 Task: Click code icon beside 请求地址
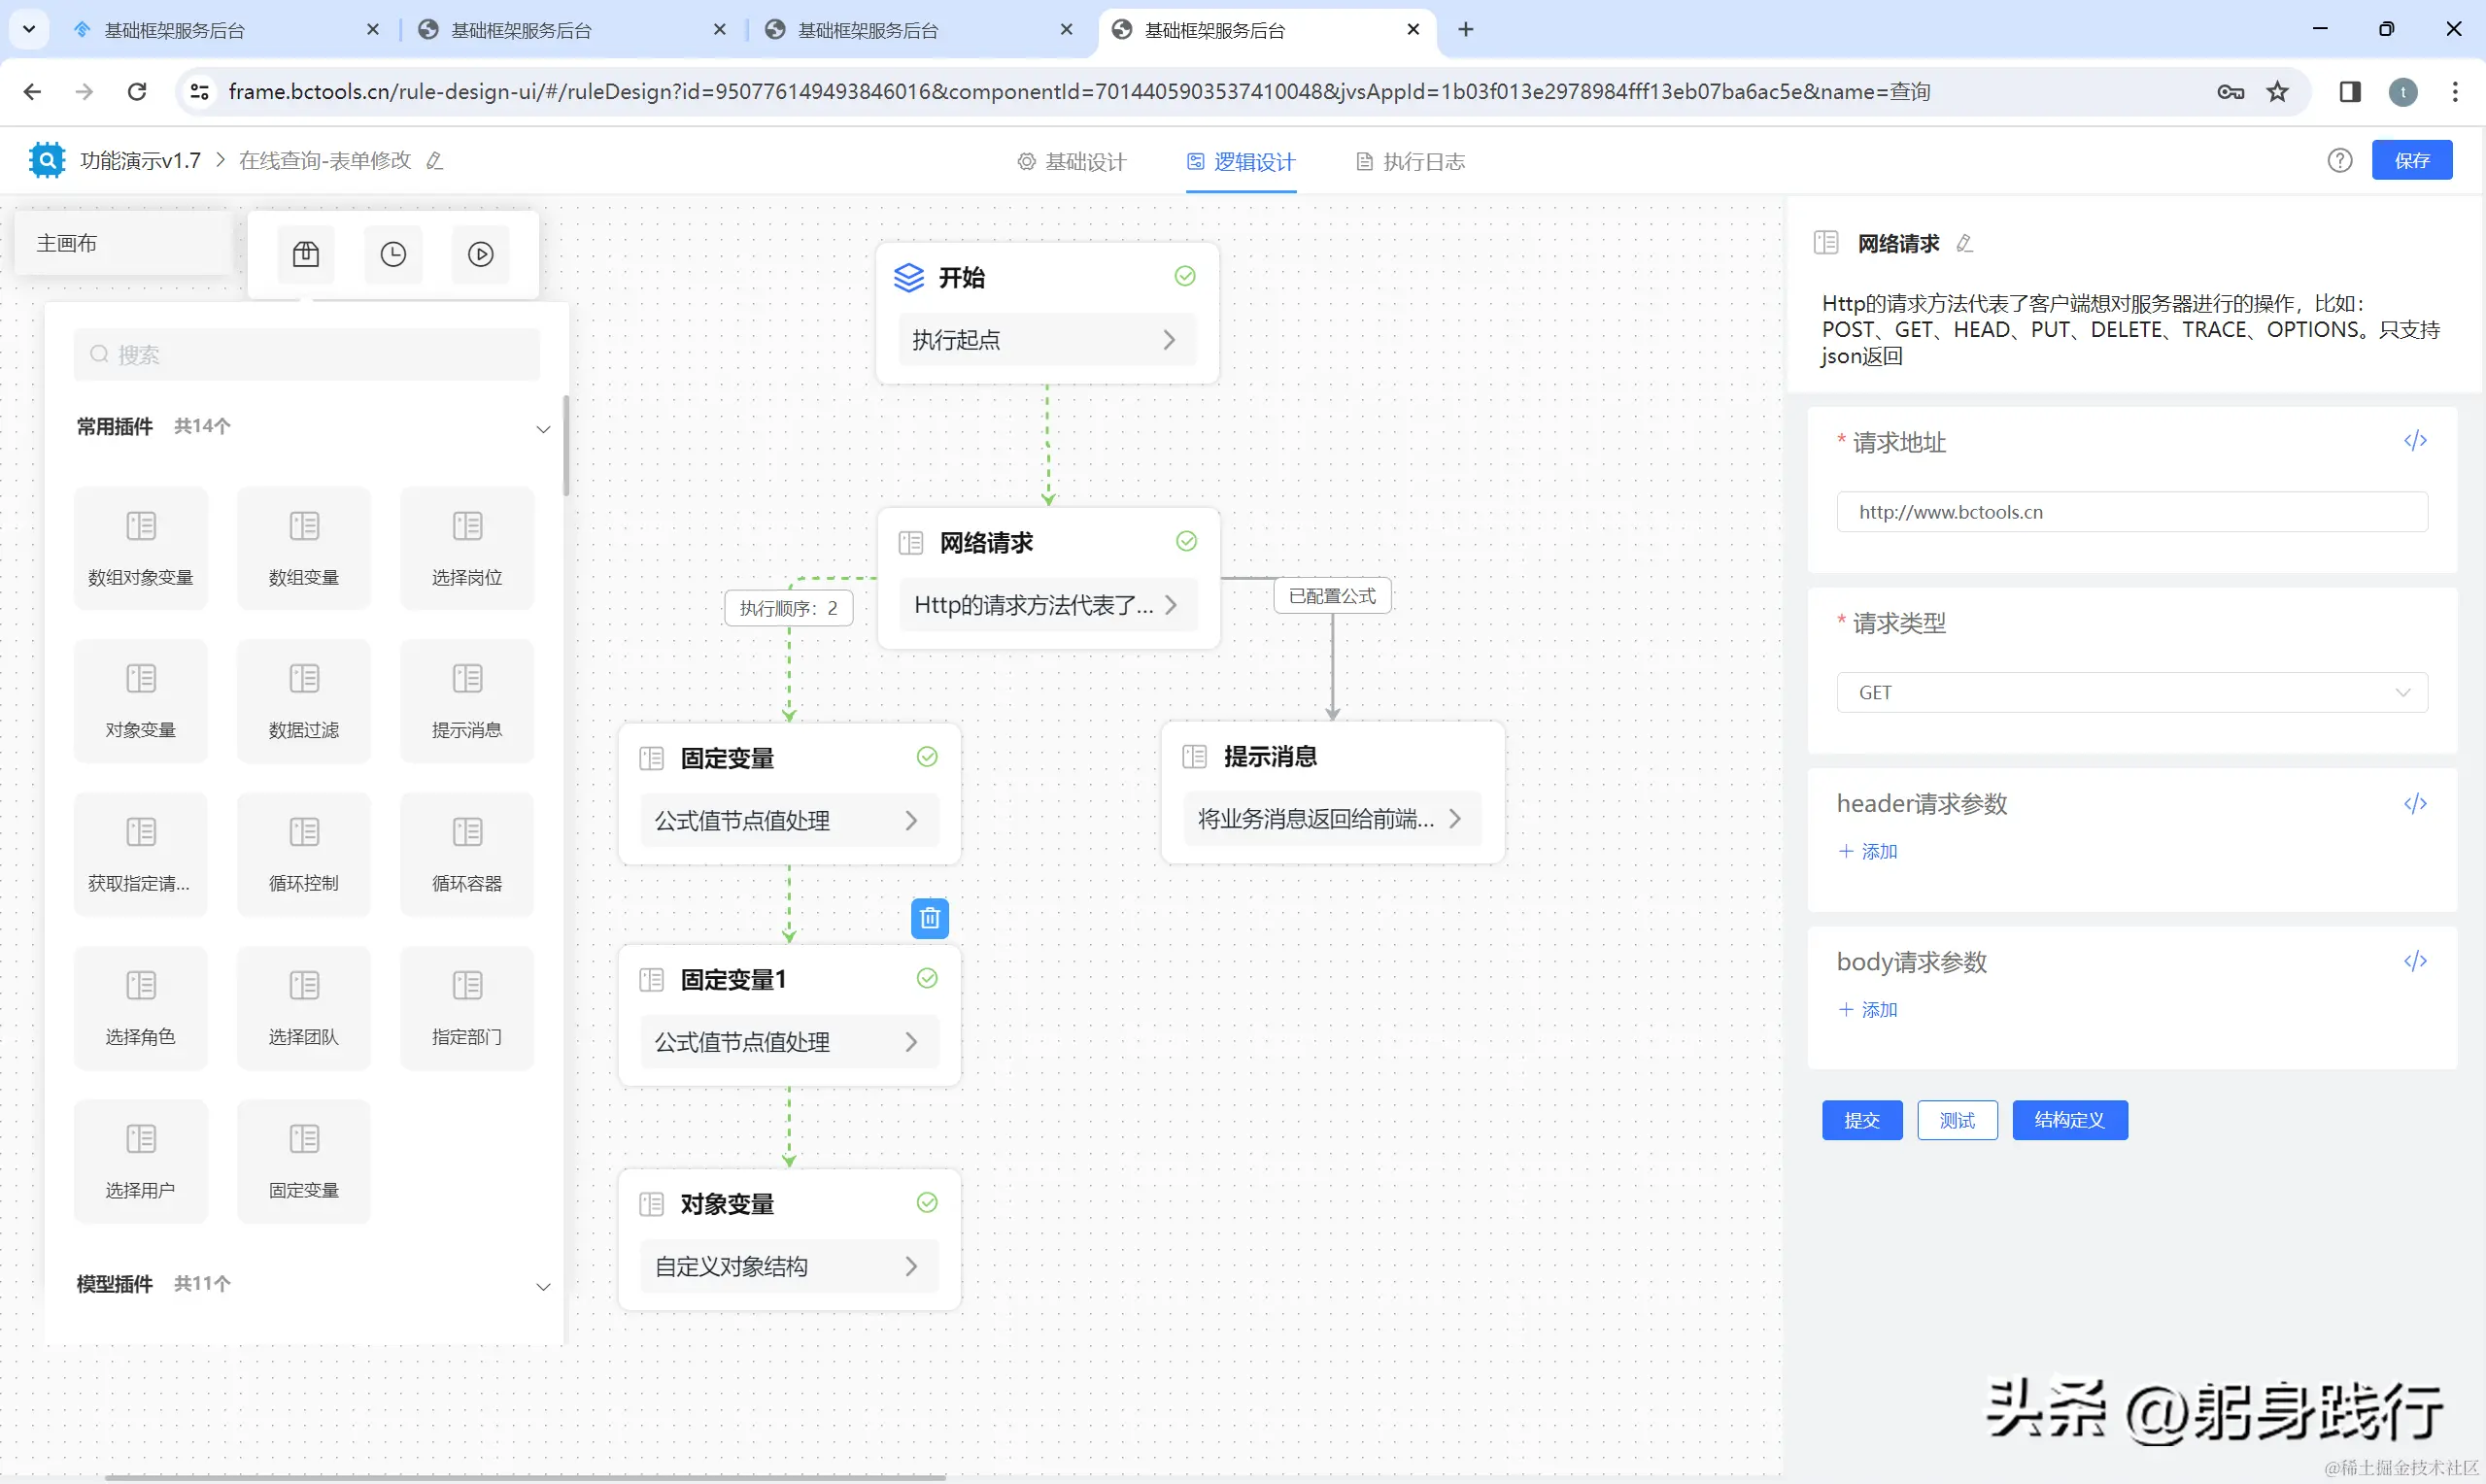click(x=2415, y=441)
